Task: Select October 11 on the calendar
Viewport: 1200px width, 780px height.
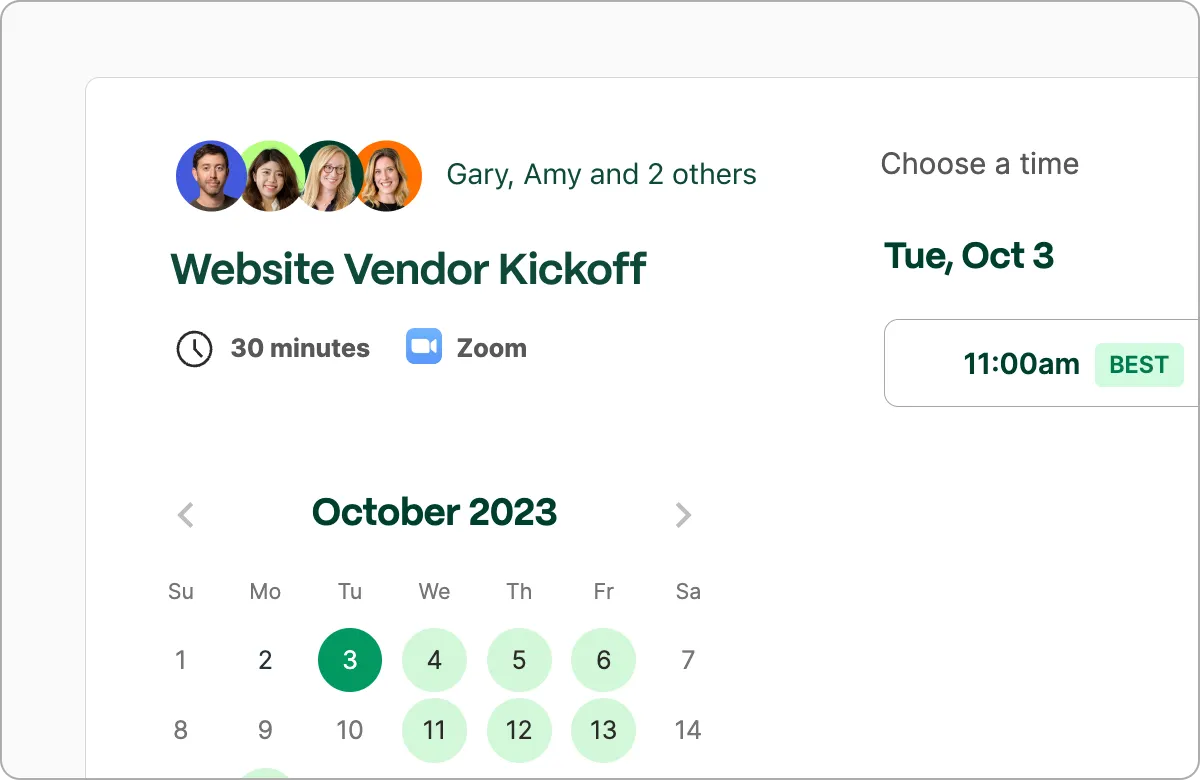Action: tap(434, 730)
